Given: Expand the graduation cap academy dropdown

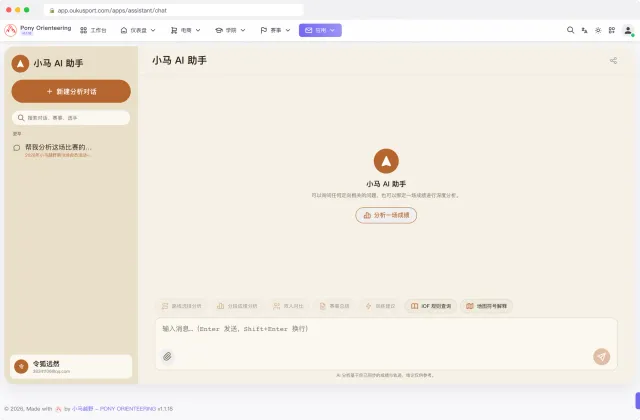Looking at the screenshot, I should pos(230,30).
